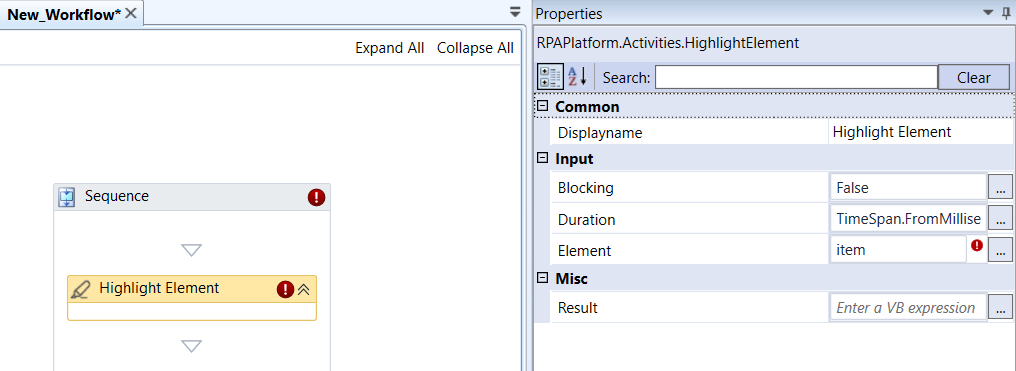Image resolution: width=1016 pixels, height=371 pixels.
Task: Edit the Displayname value field
Action: [920, 133]
